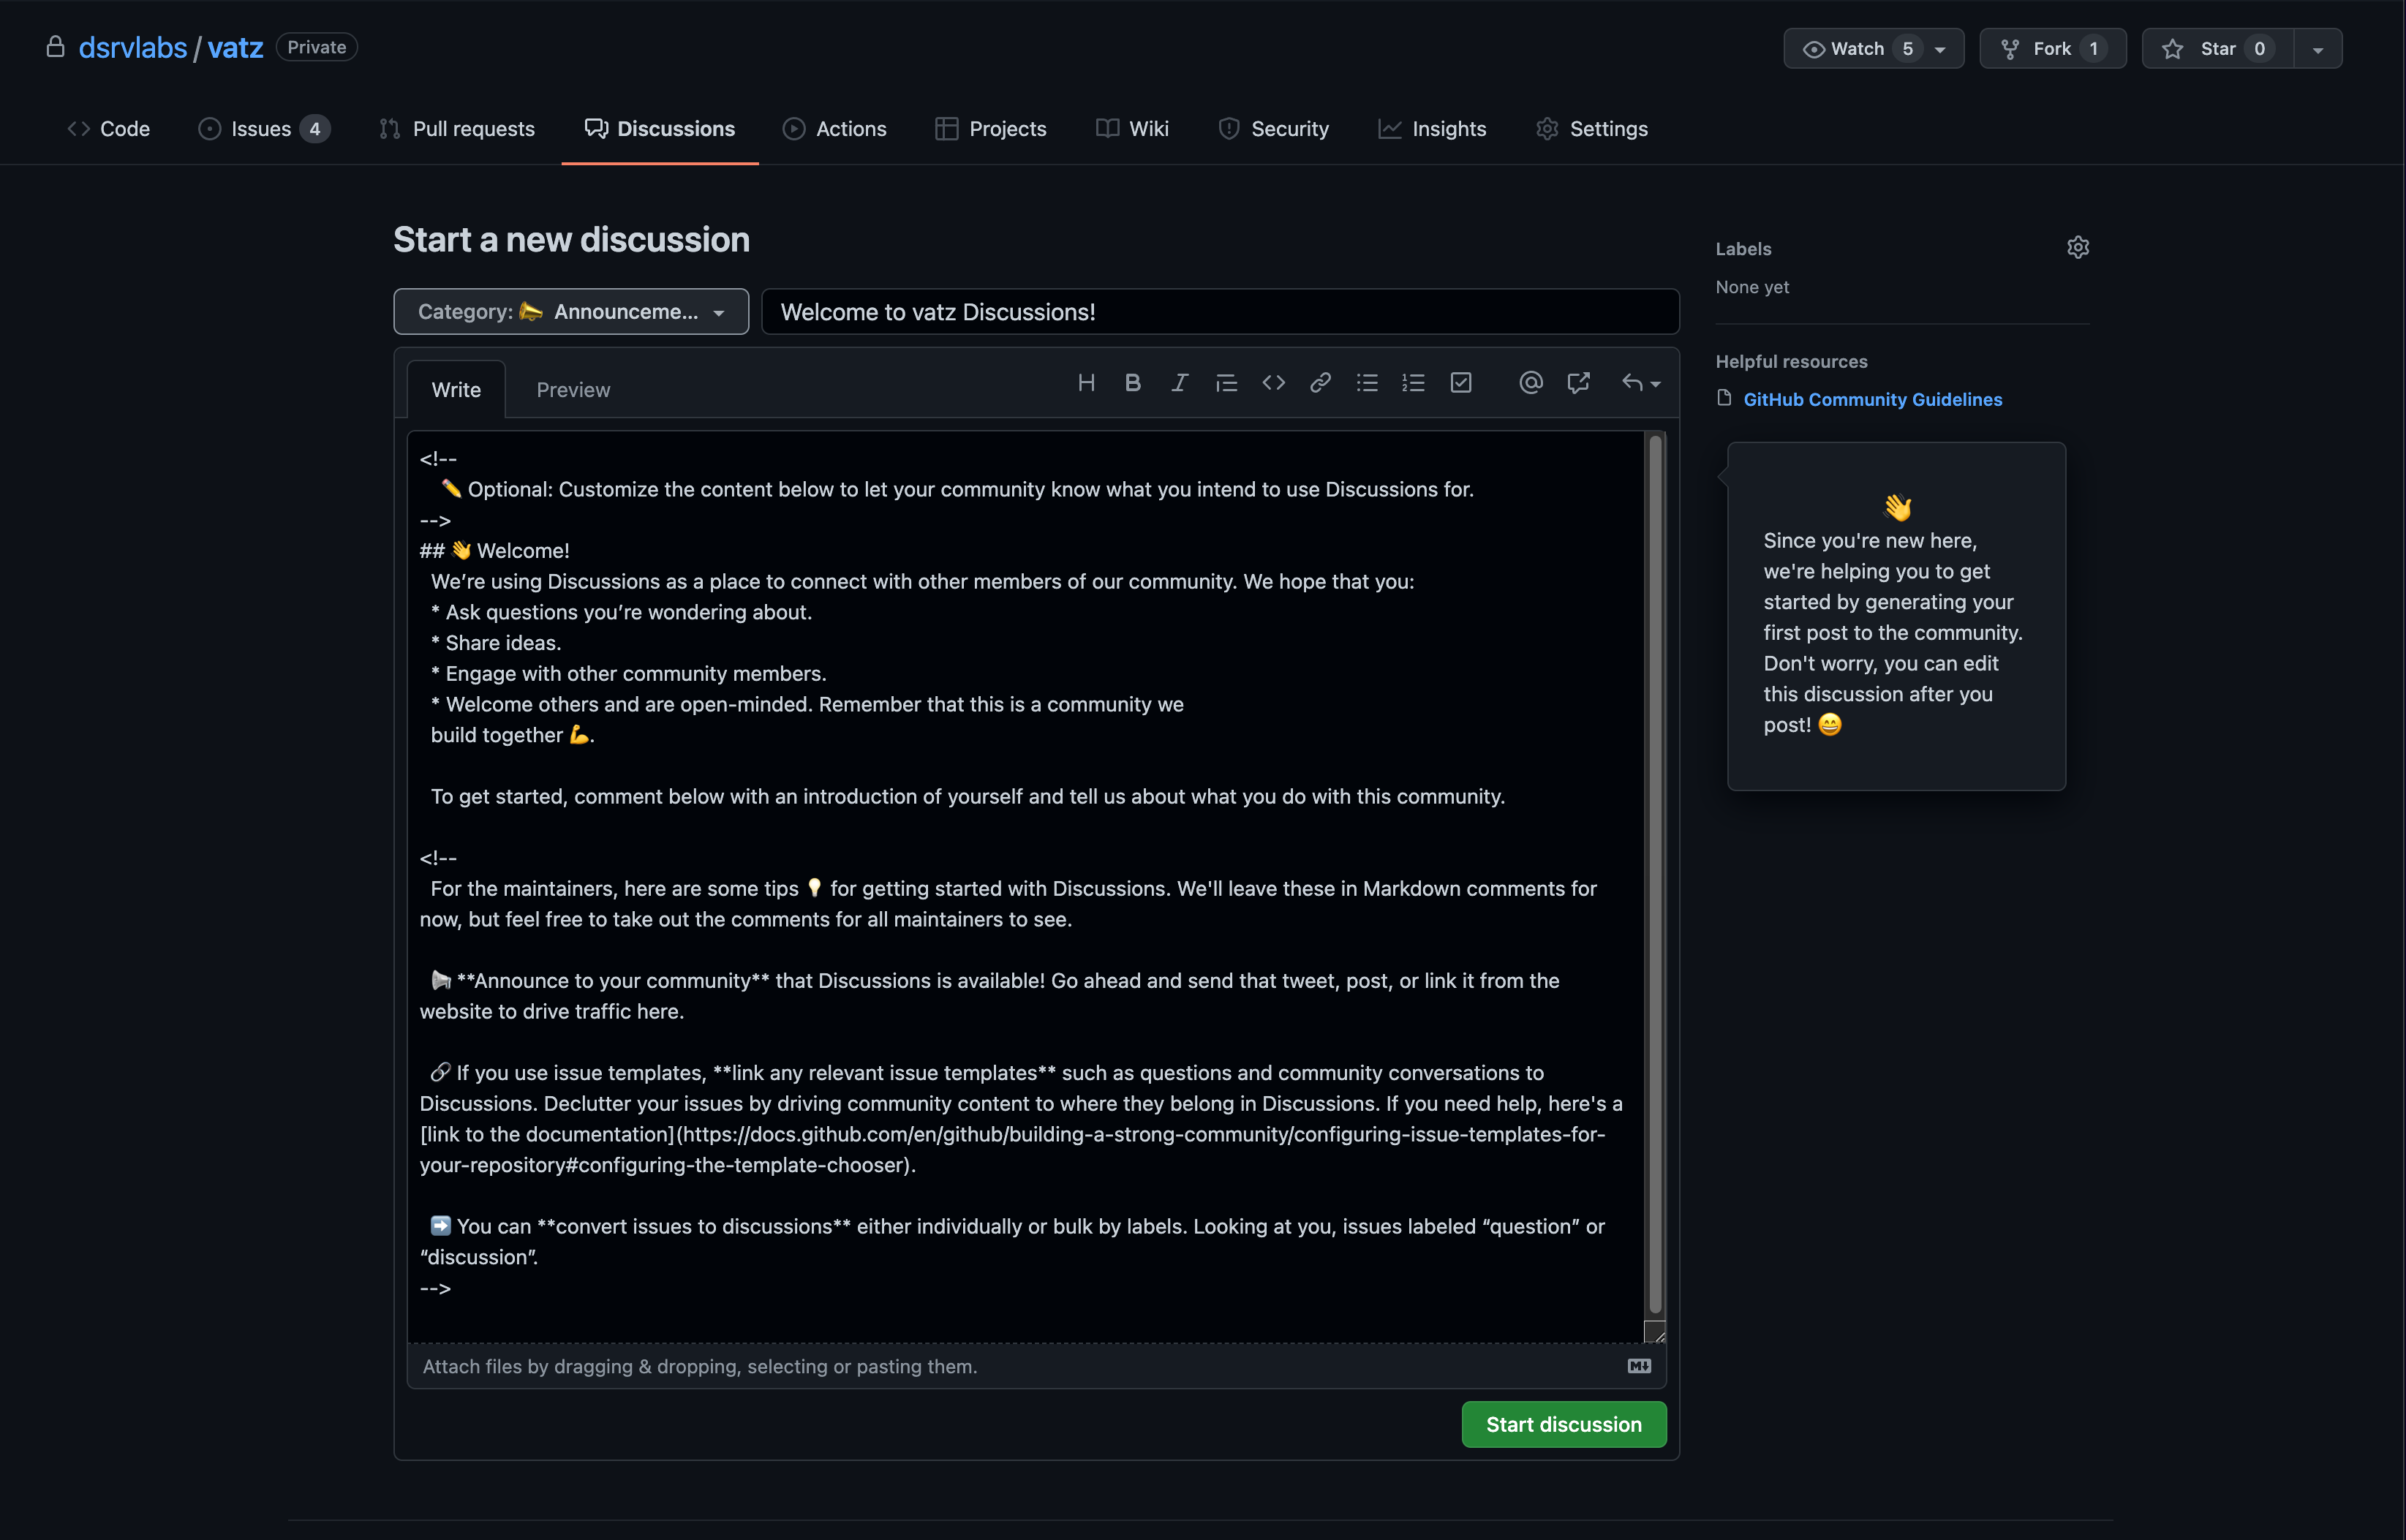The height and width of the screenshot is (1540, 2406).
Task: Open the Labels settings gear
Action: pyautogui.click(x=2078, y=246)
